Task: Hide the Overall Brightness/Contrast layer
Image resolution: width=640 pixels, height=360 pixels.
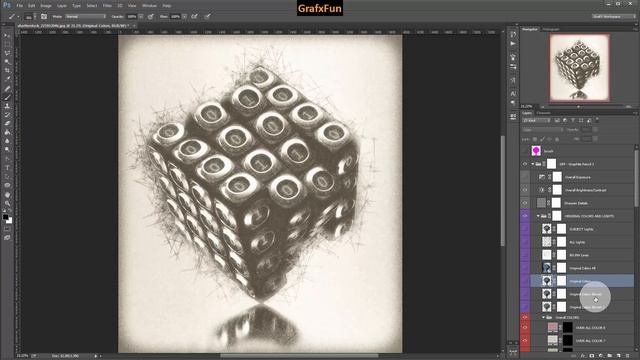Action: click(525, 190)
